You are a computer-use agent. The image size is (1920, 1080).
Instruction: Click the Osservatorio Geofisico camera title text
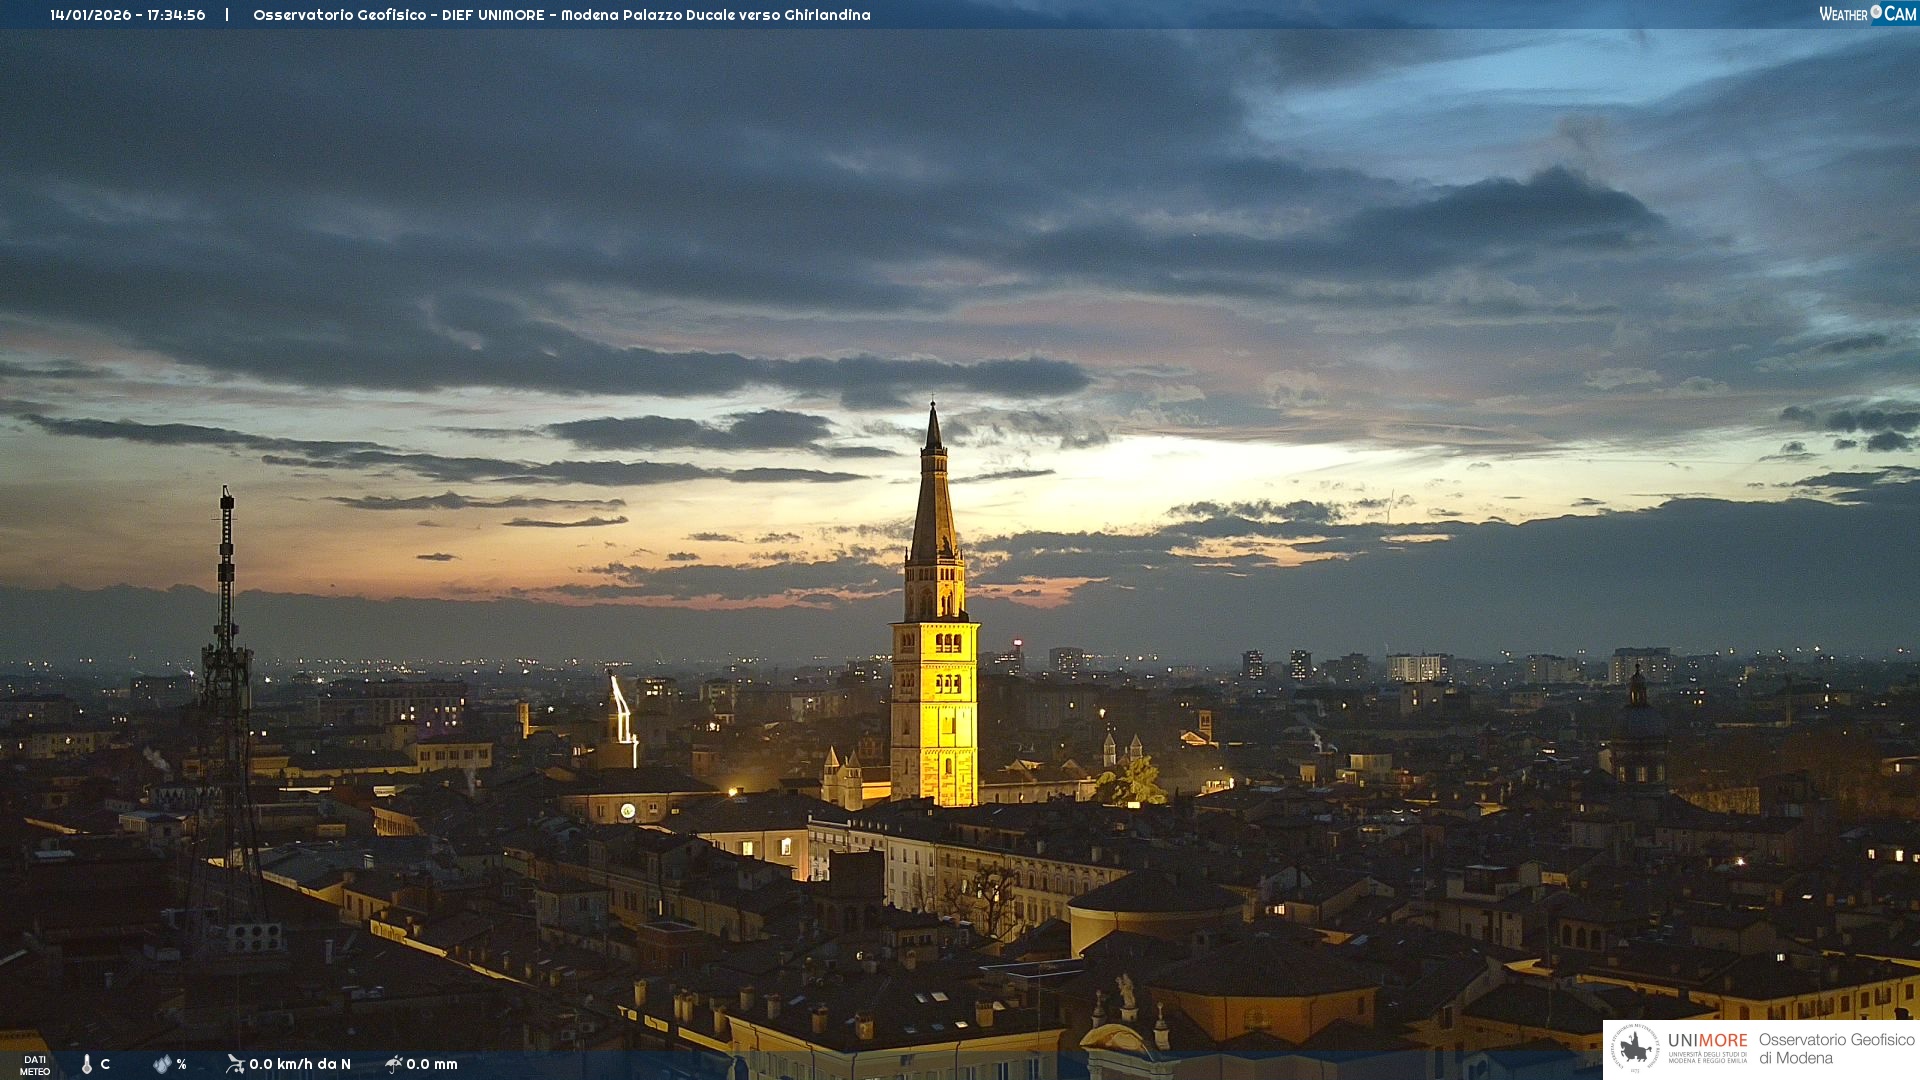561,15
